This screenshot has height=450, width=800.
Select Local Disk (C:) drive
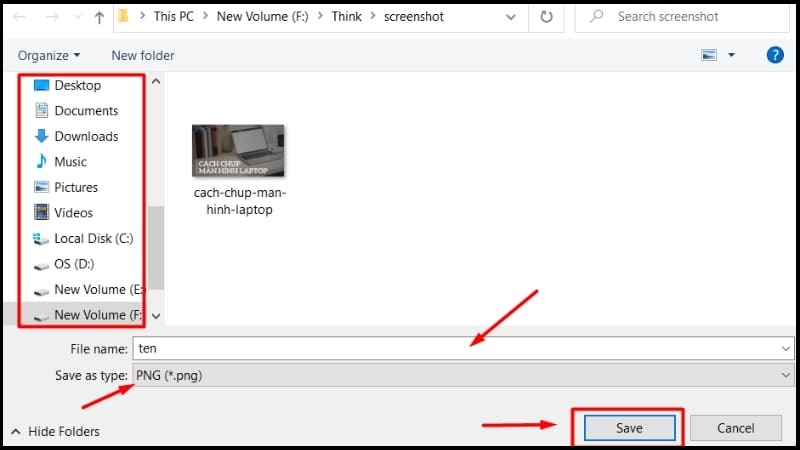click(82, 238)
